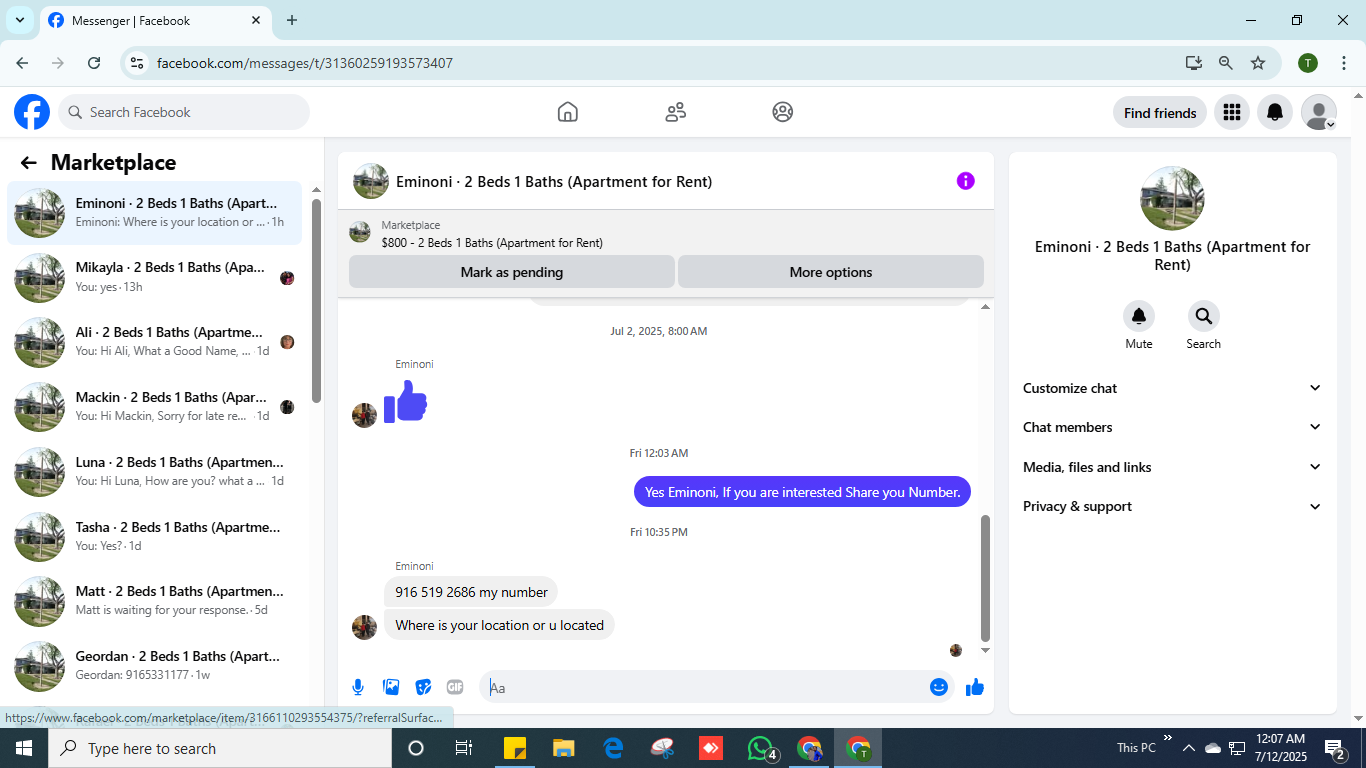Click the conversation list scrollbar

pyautogui.click(x=316, y=300)
